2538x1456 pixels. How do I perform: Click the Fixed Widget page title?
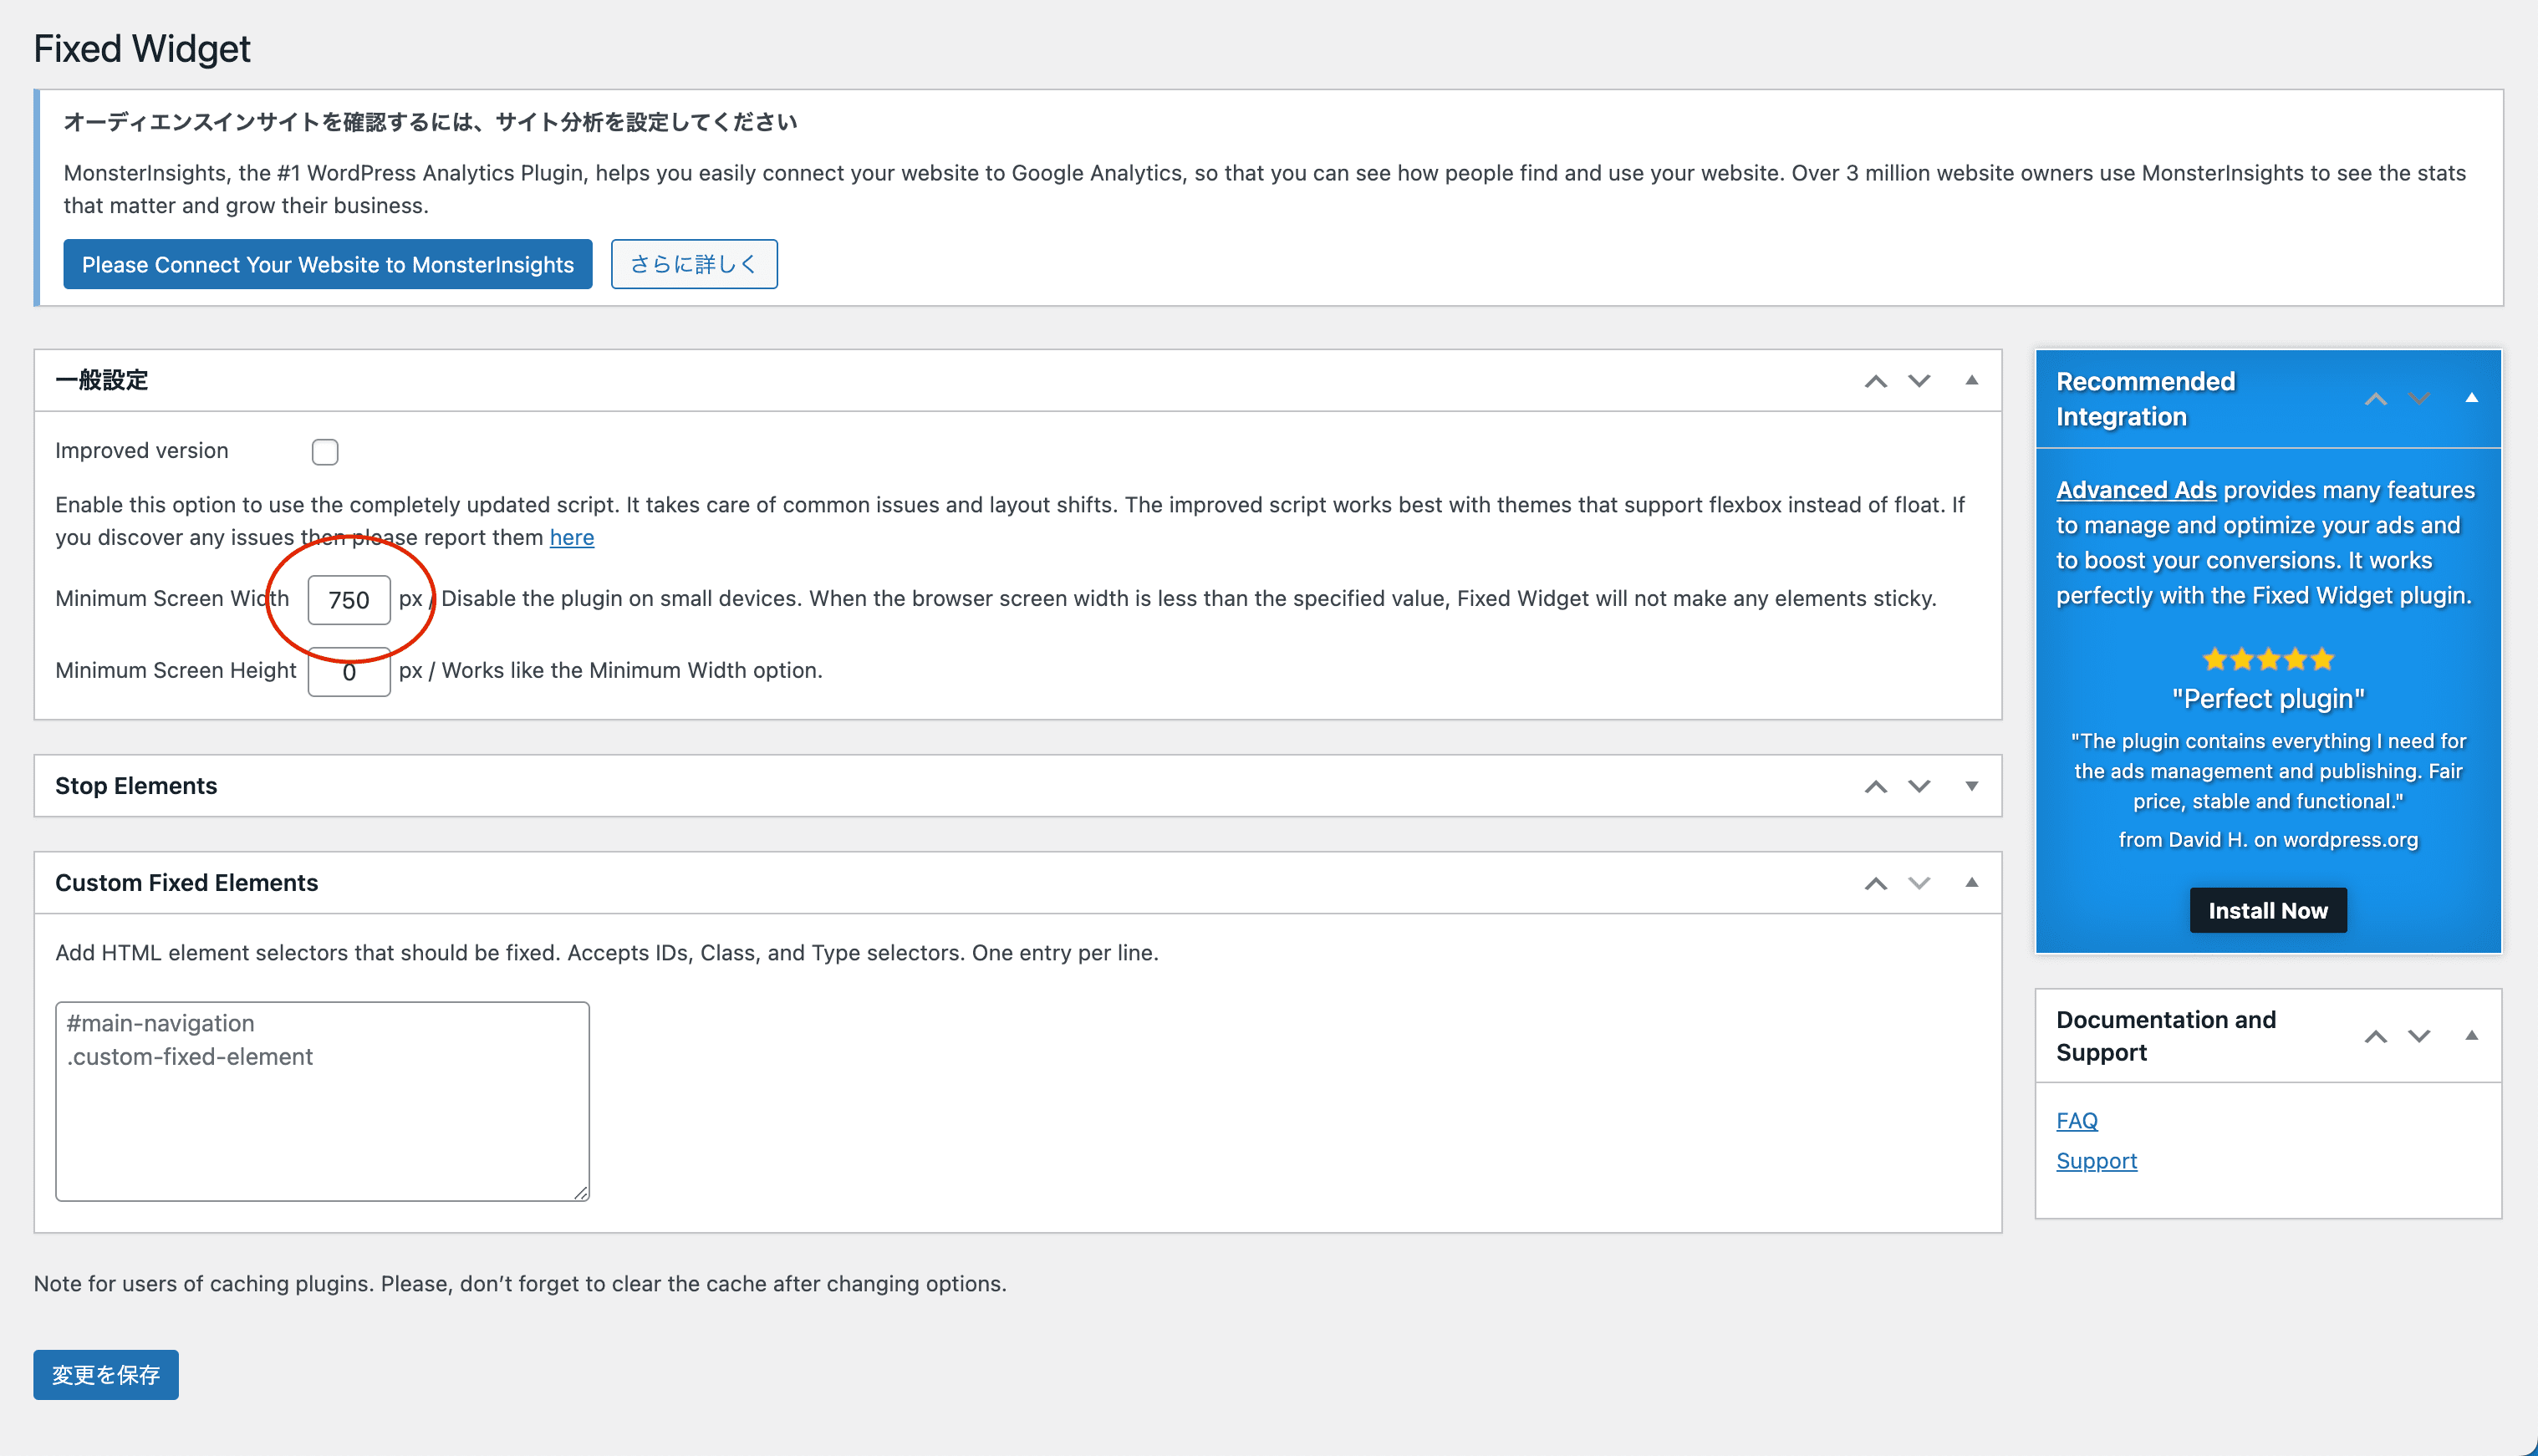[142, 48]
